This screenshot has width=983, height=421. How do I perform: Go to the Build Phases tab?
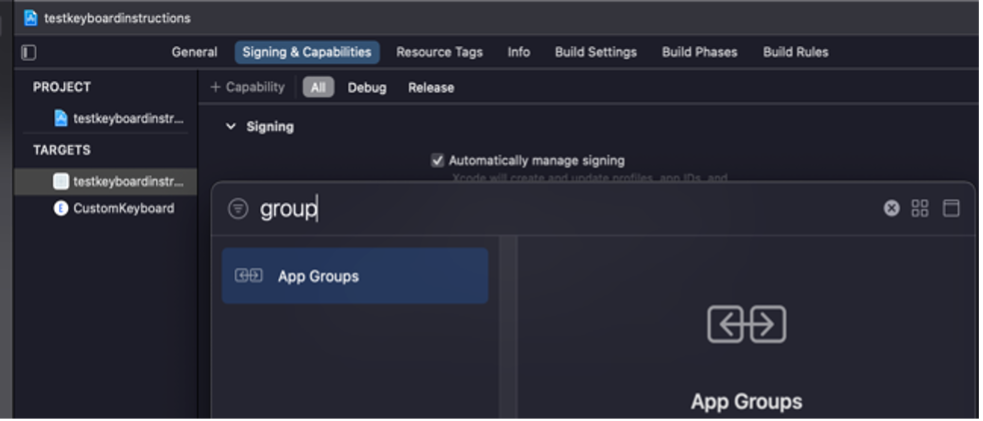(700, 53)
